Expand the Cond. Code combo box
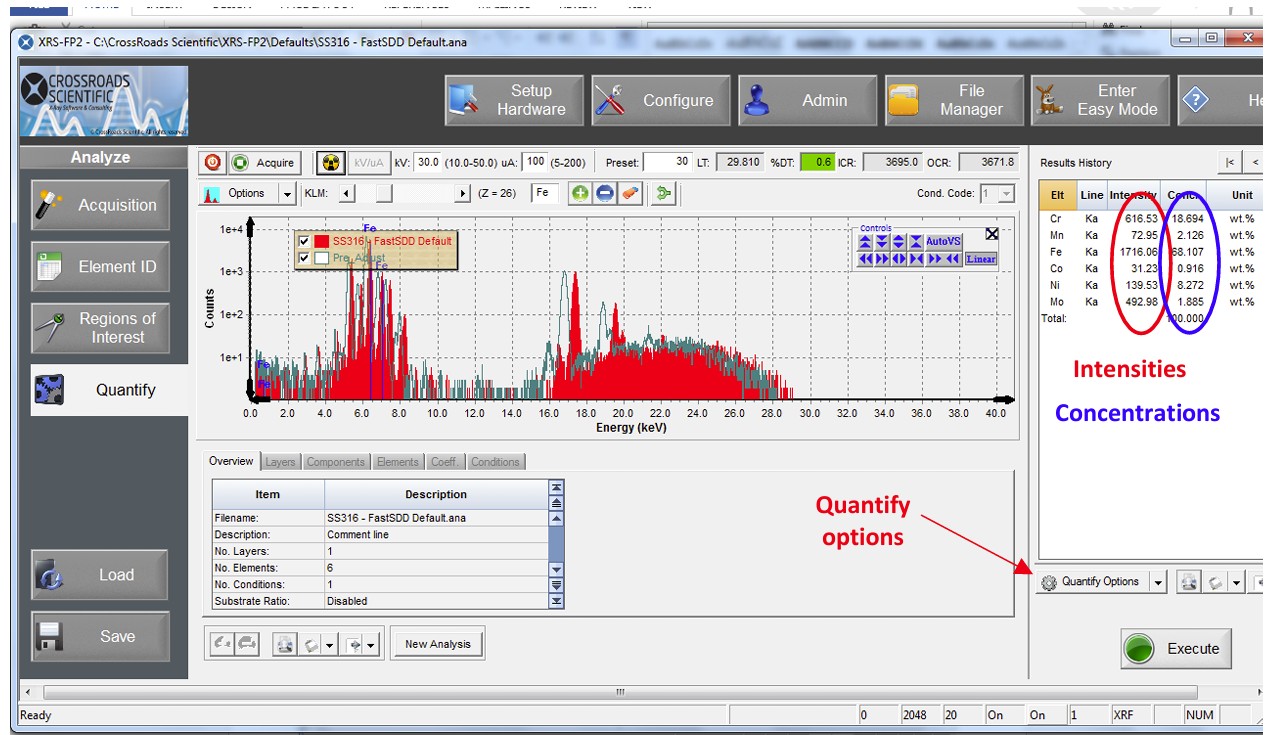This screenshot has width=1266, height=735. point(1006,194)
